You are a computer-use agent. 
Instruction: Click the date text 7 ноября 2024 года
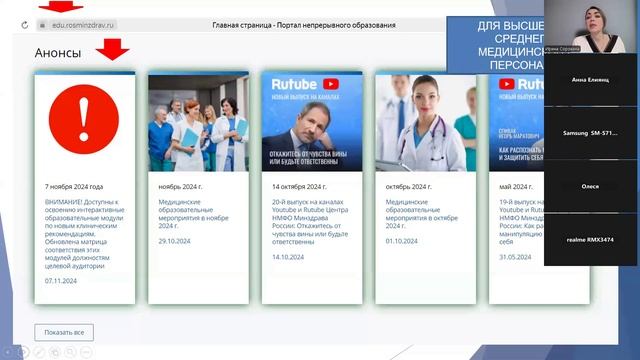click(x=74, y=187)
